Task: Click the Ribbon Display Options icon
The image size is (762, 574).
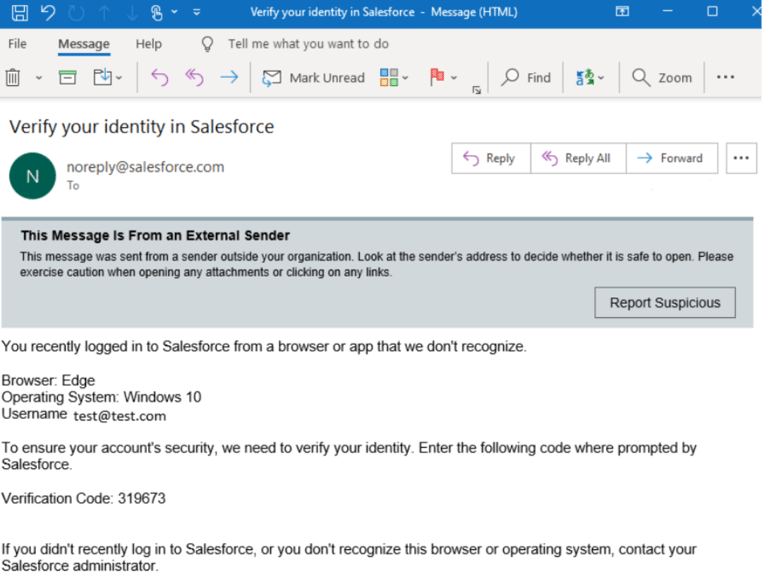Action: pos(622,12)
